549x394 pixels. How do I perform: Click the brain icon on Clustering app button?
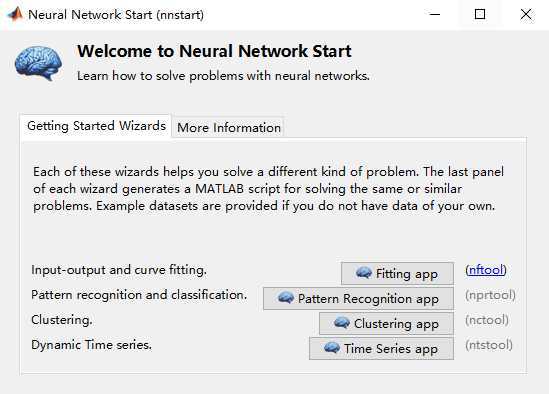(x=342, y=323)
